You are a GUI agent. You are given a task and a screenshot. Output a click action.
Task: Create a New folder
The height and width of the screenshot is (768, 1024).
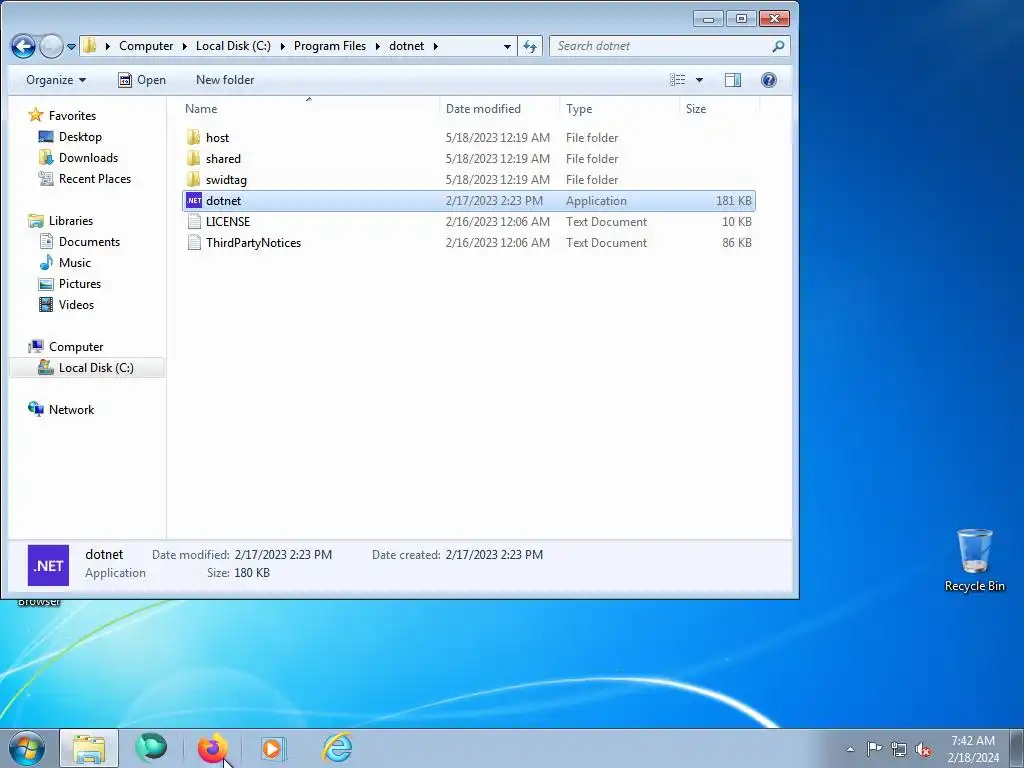tap(225, 80)
